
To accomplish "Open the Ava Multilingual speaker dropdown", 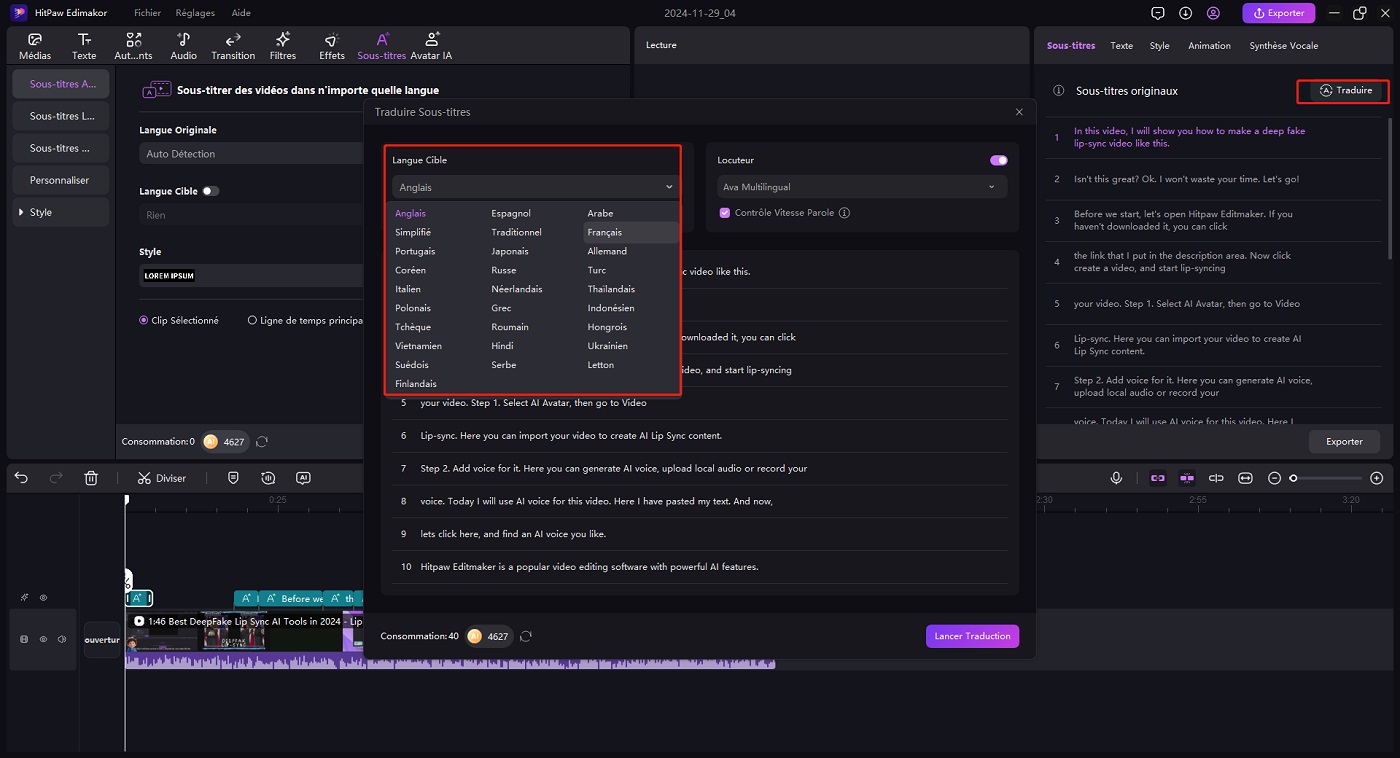I will point(858,187).
